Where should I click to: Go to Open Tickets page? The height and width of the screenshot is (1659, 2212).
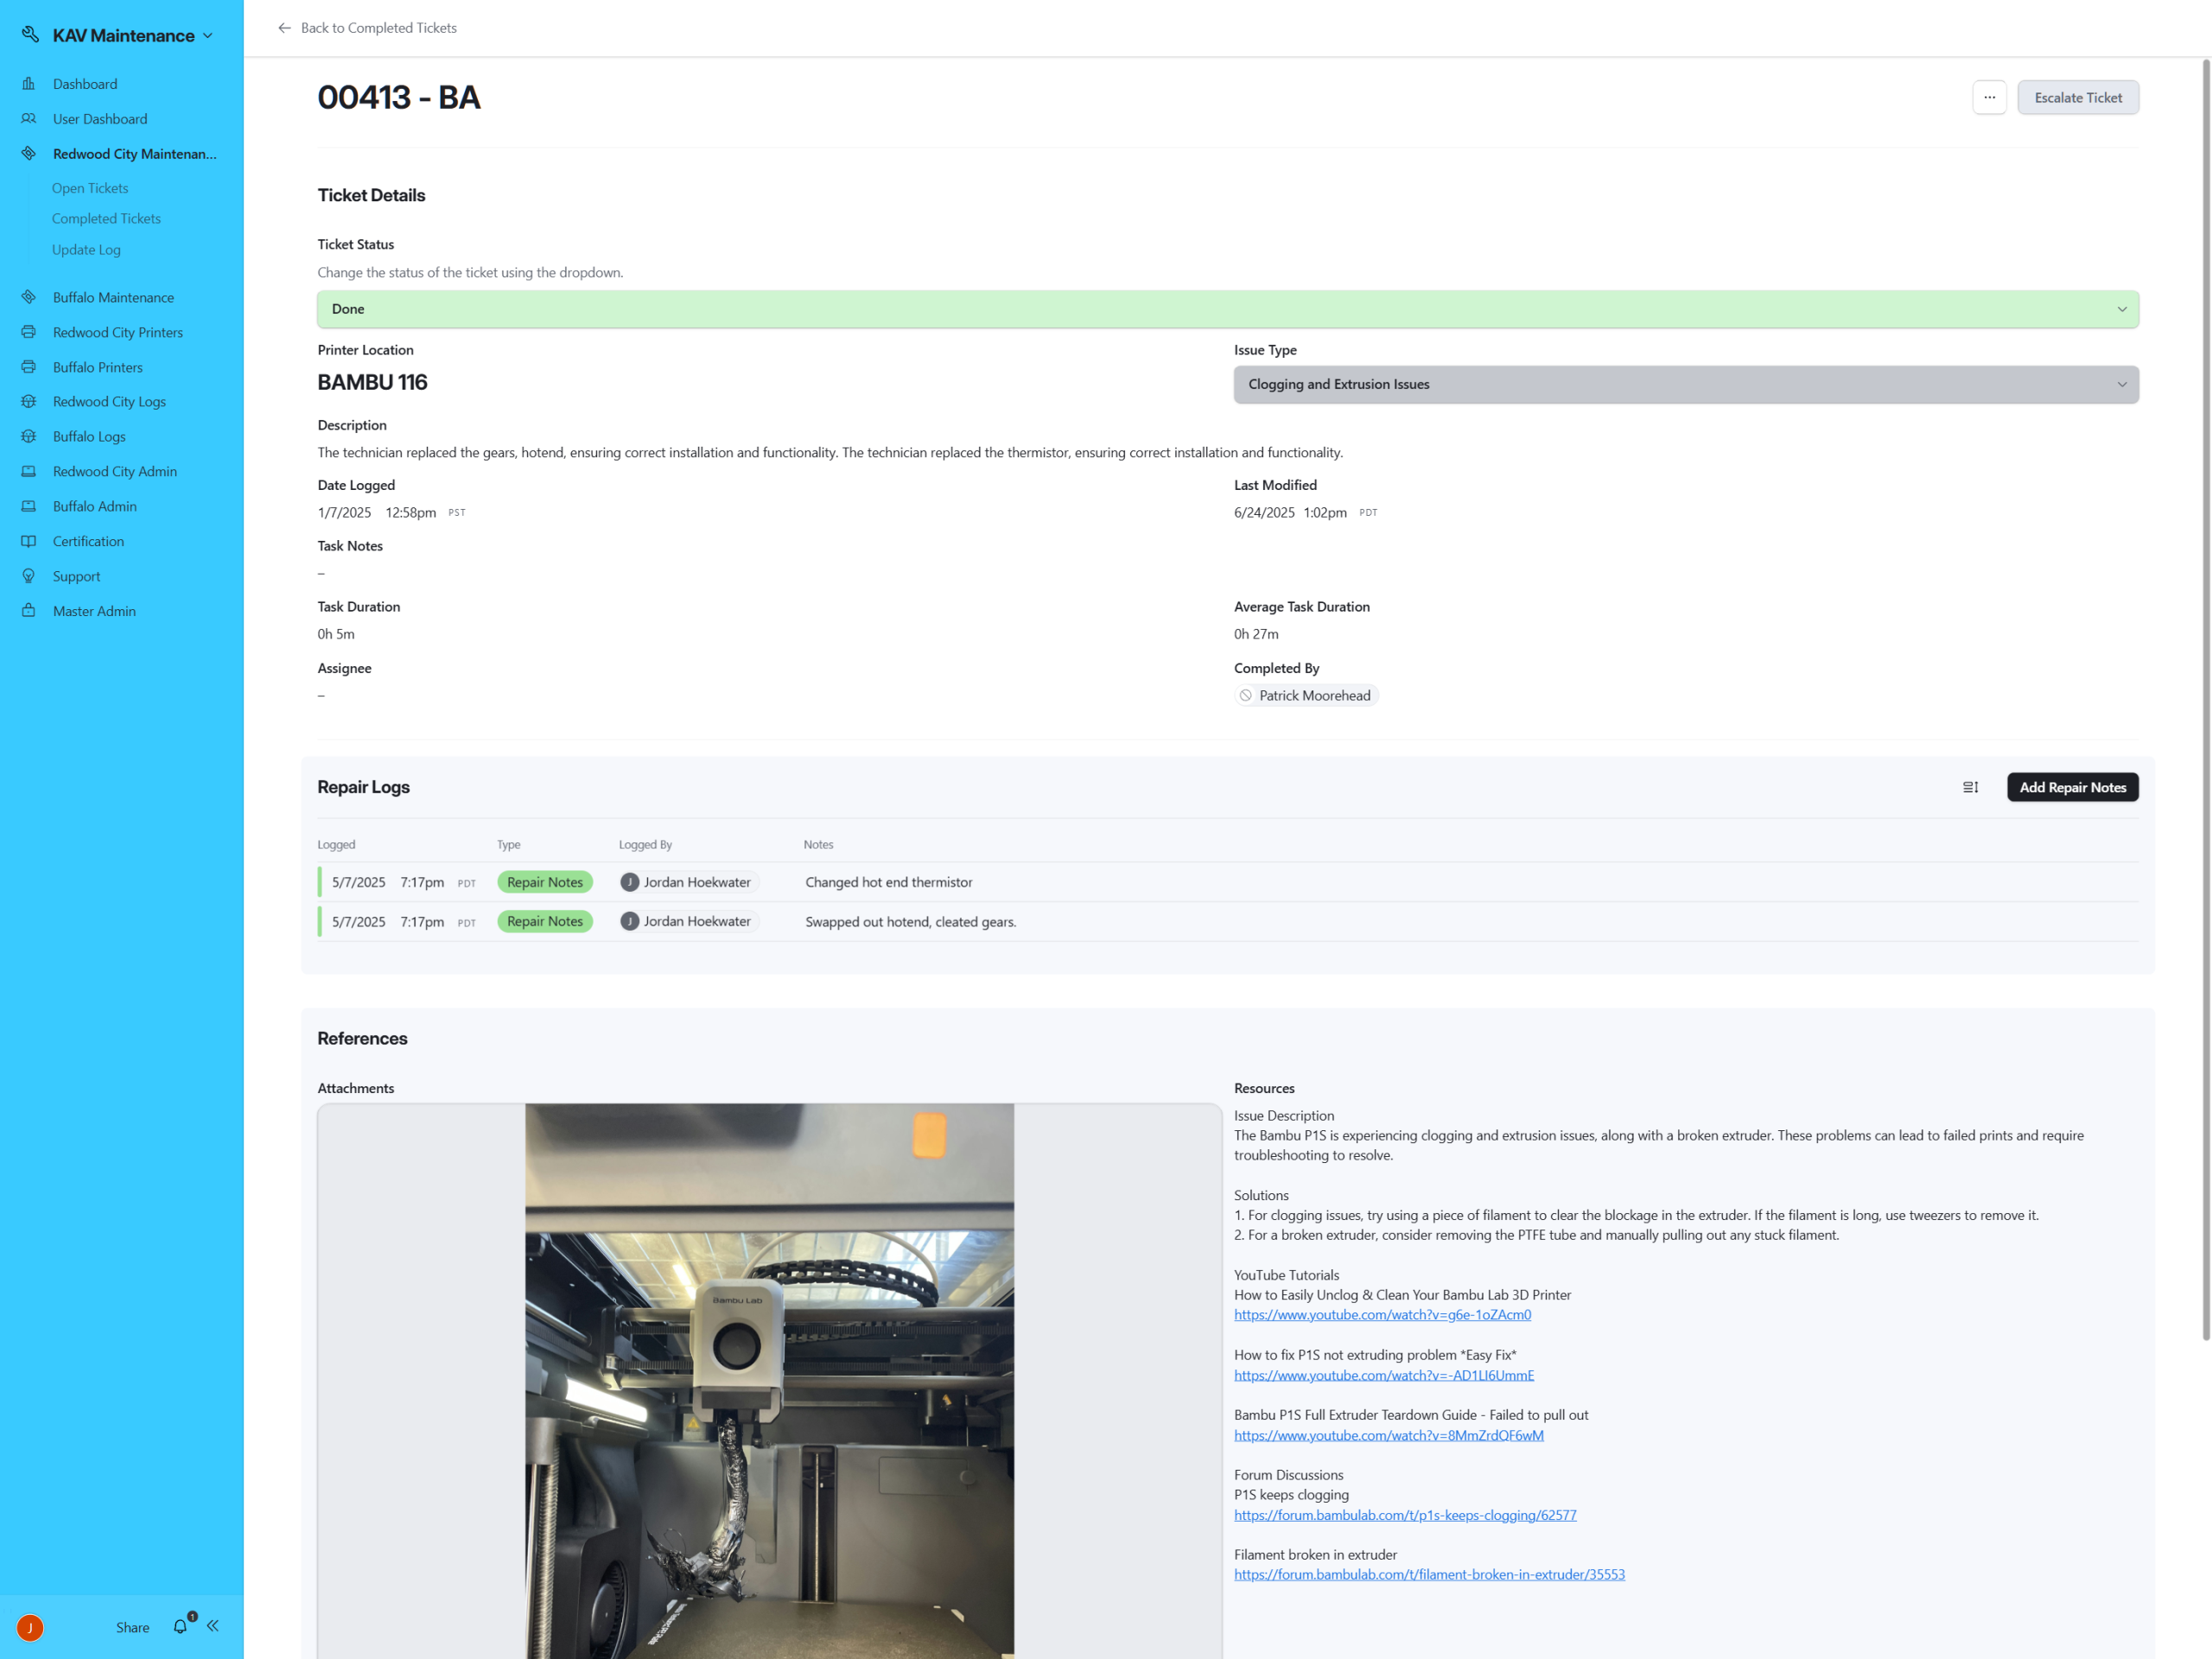90,188
